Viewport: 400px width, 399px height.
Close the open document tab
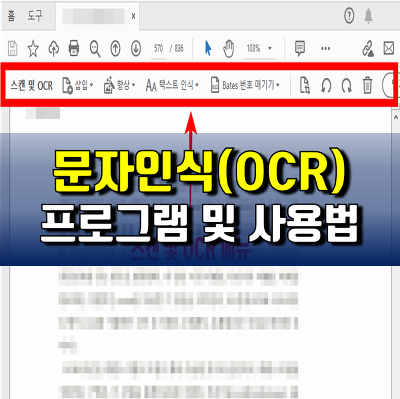[x=133, y=16]
